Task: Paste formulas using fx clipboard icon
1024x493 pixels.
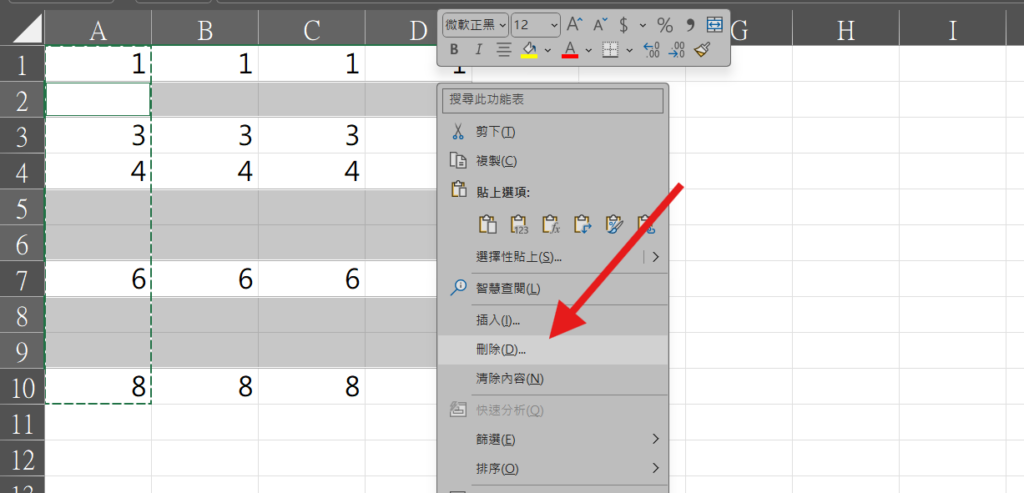Action: click(x=550, y=224)
